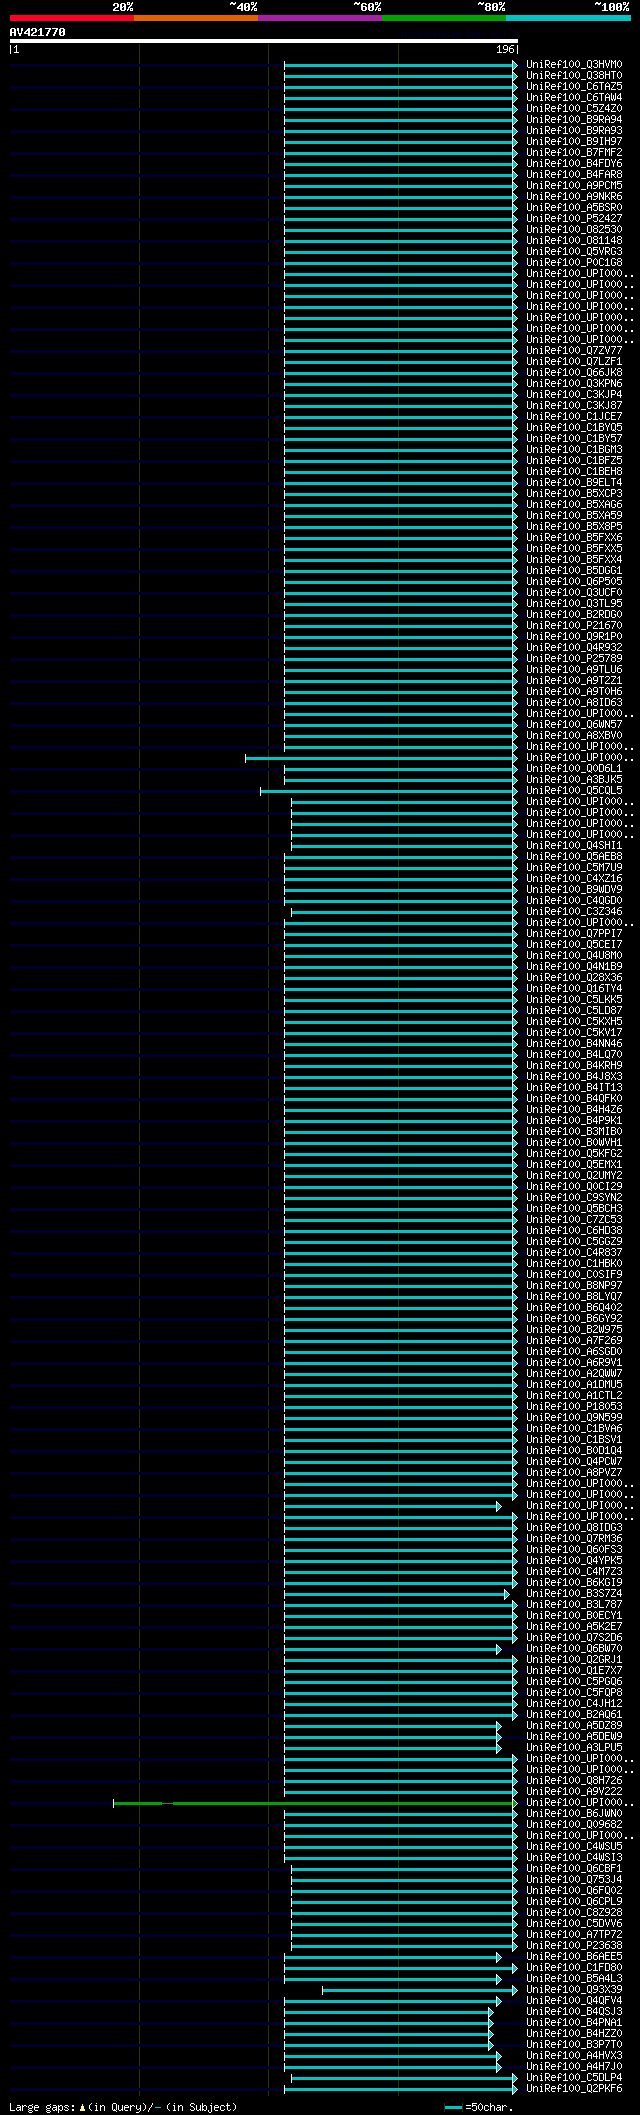Open UniRef100_C5KXH5 entry

pyautogui.click(x=574, y=1022)
